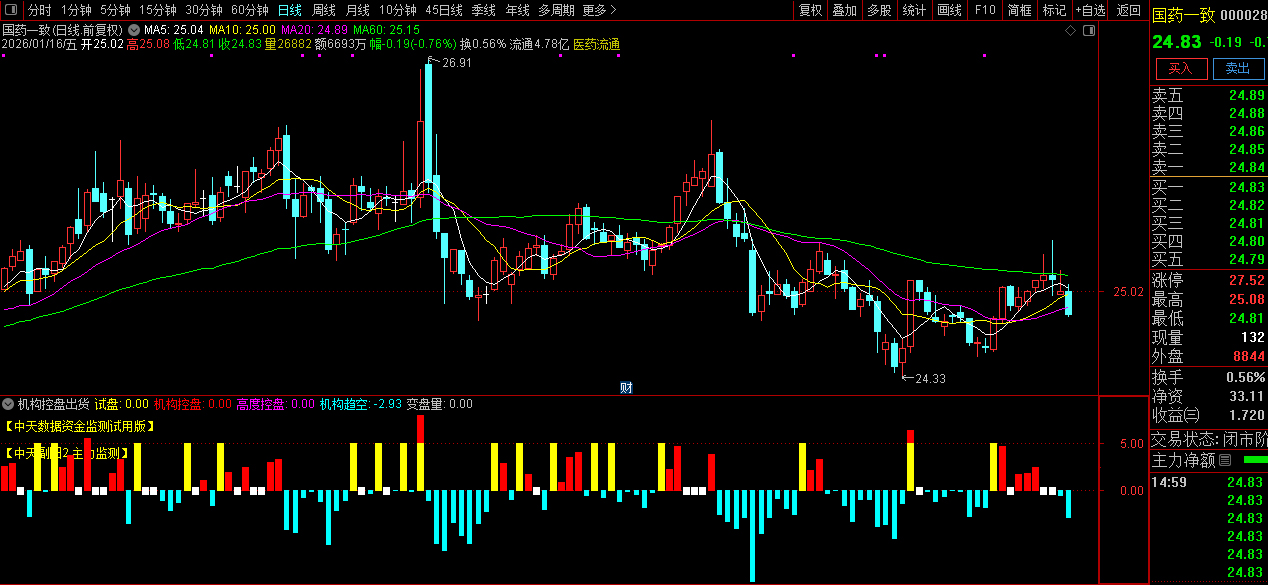Select the 60分钟 period tab
Screen dimensions: 1268x585
pos(249,10)
